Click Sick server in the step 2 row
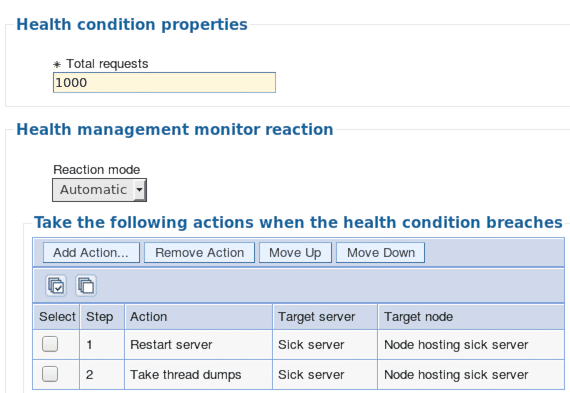The image size is (570, 393). (311, 374)
